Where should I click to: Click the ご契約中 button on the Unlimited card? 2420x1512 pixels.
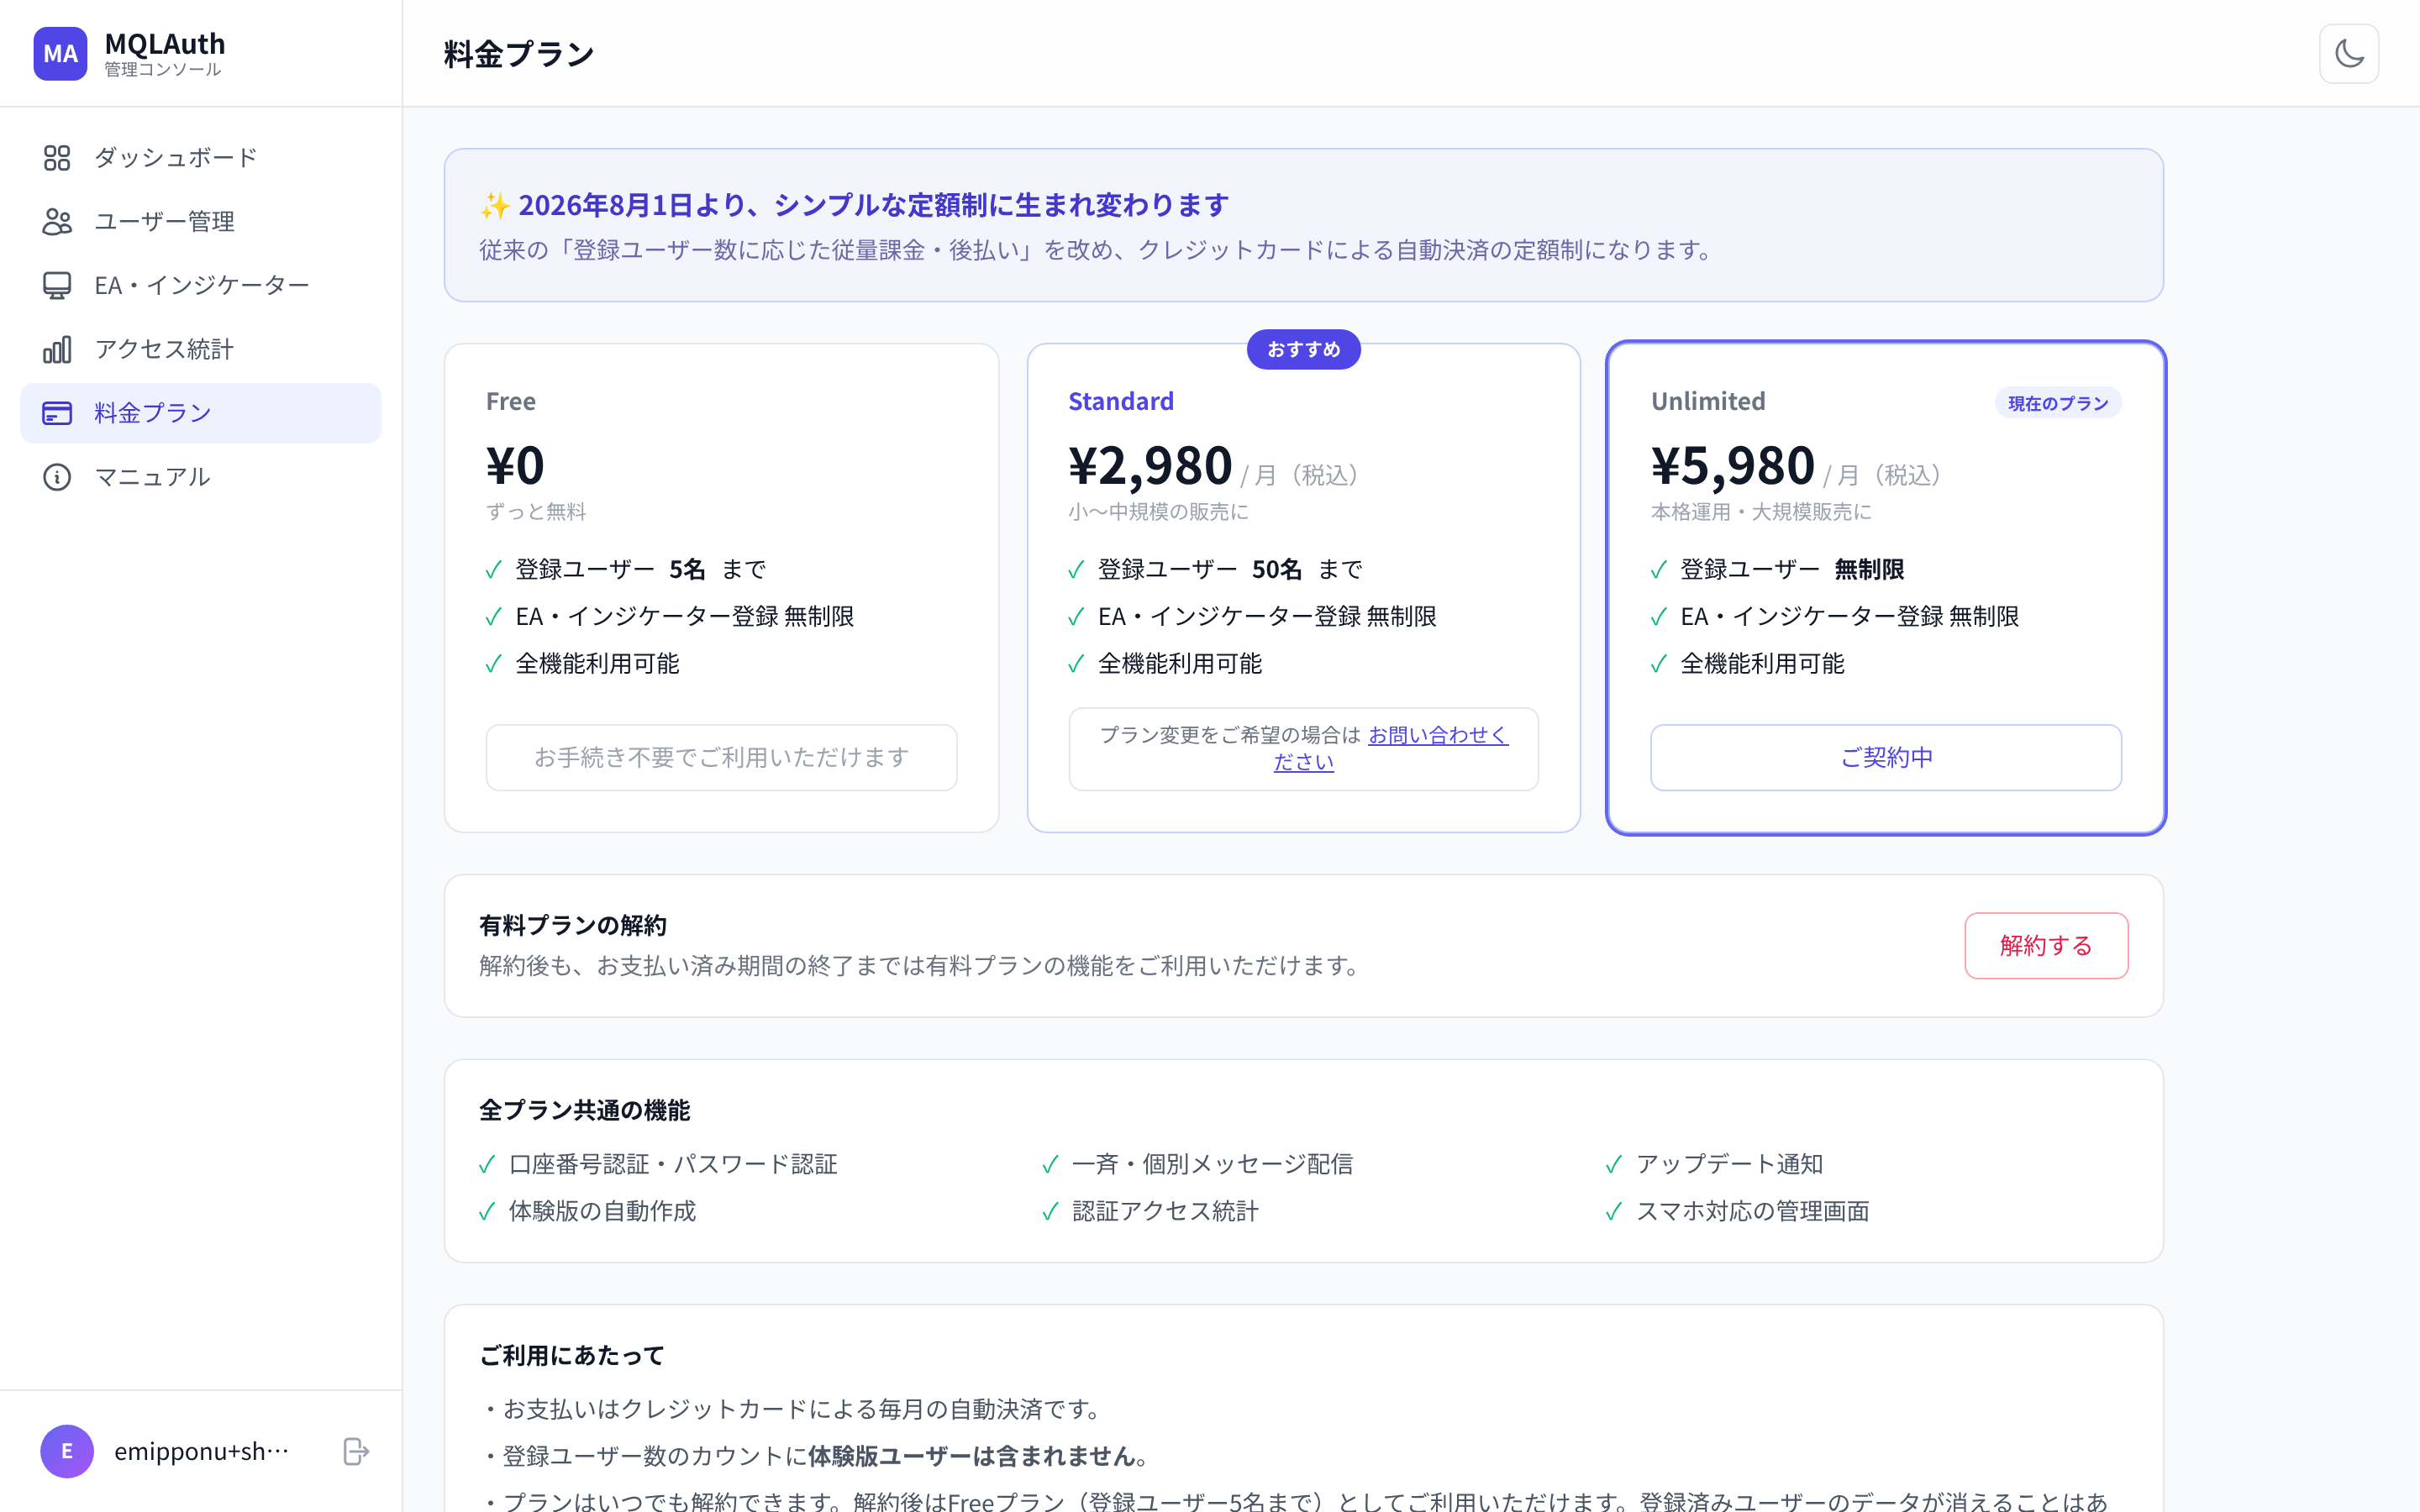click(1886, 757)
